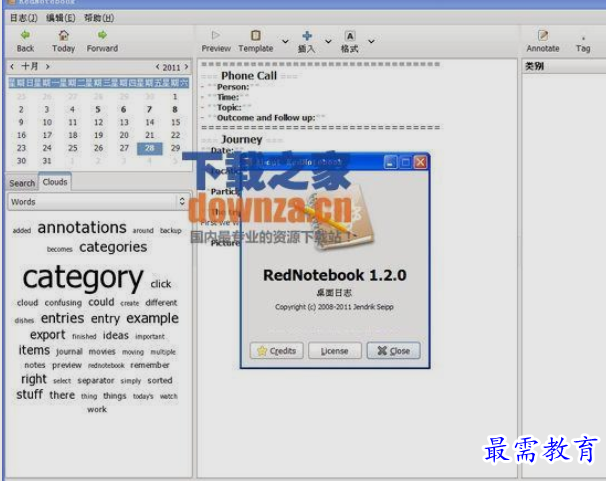Select day 7 in the calendar
The width and height of the screenshot is (606, 481).
coord(150,109)
